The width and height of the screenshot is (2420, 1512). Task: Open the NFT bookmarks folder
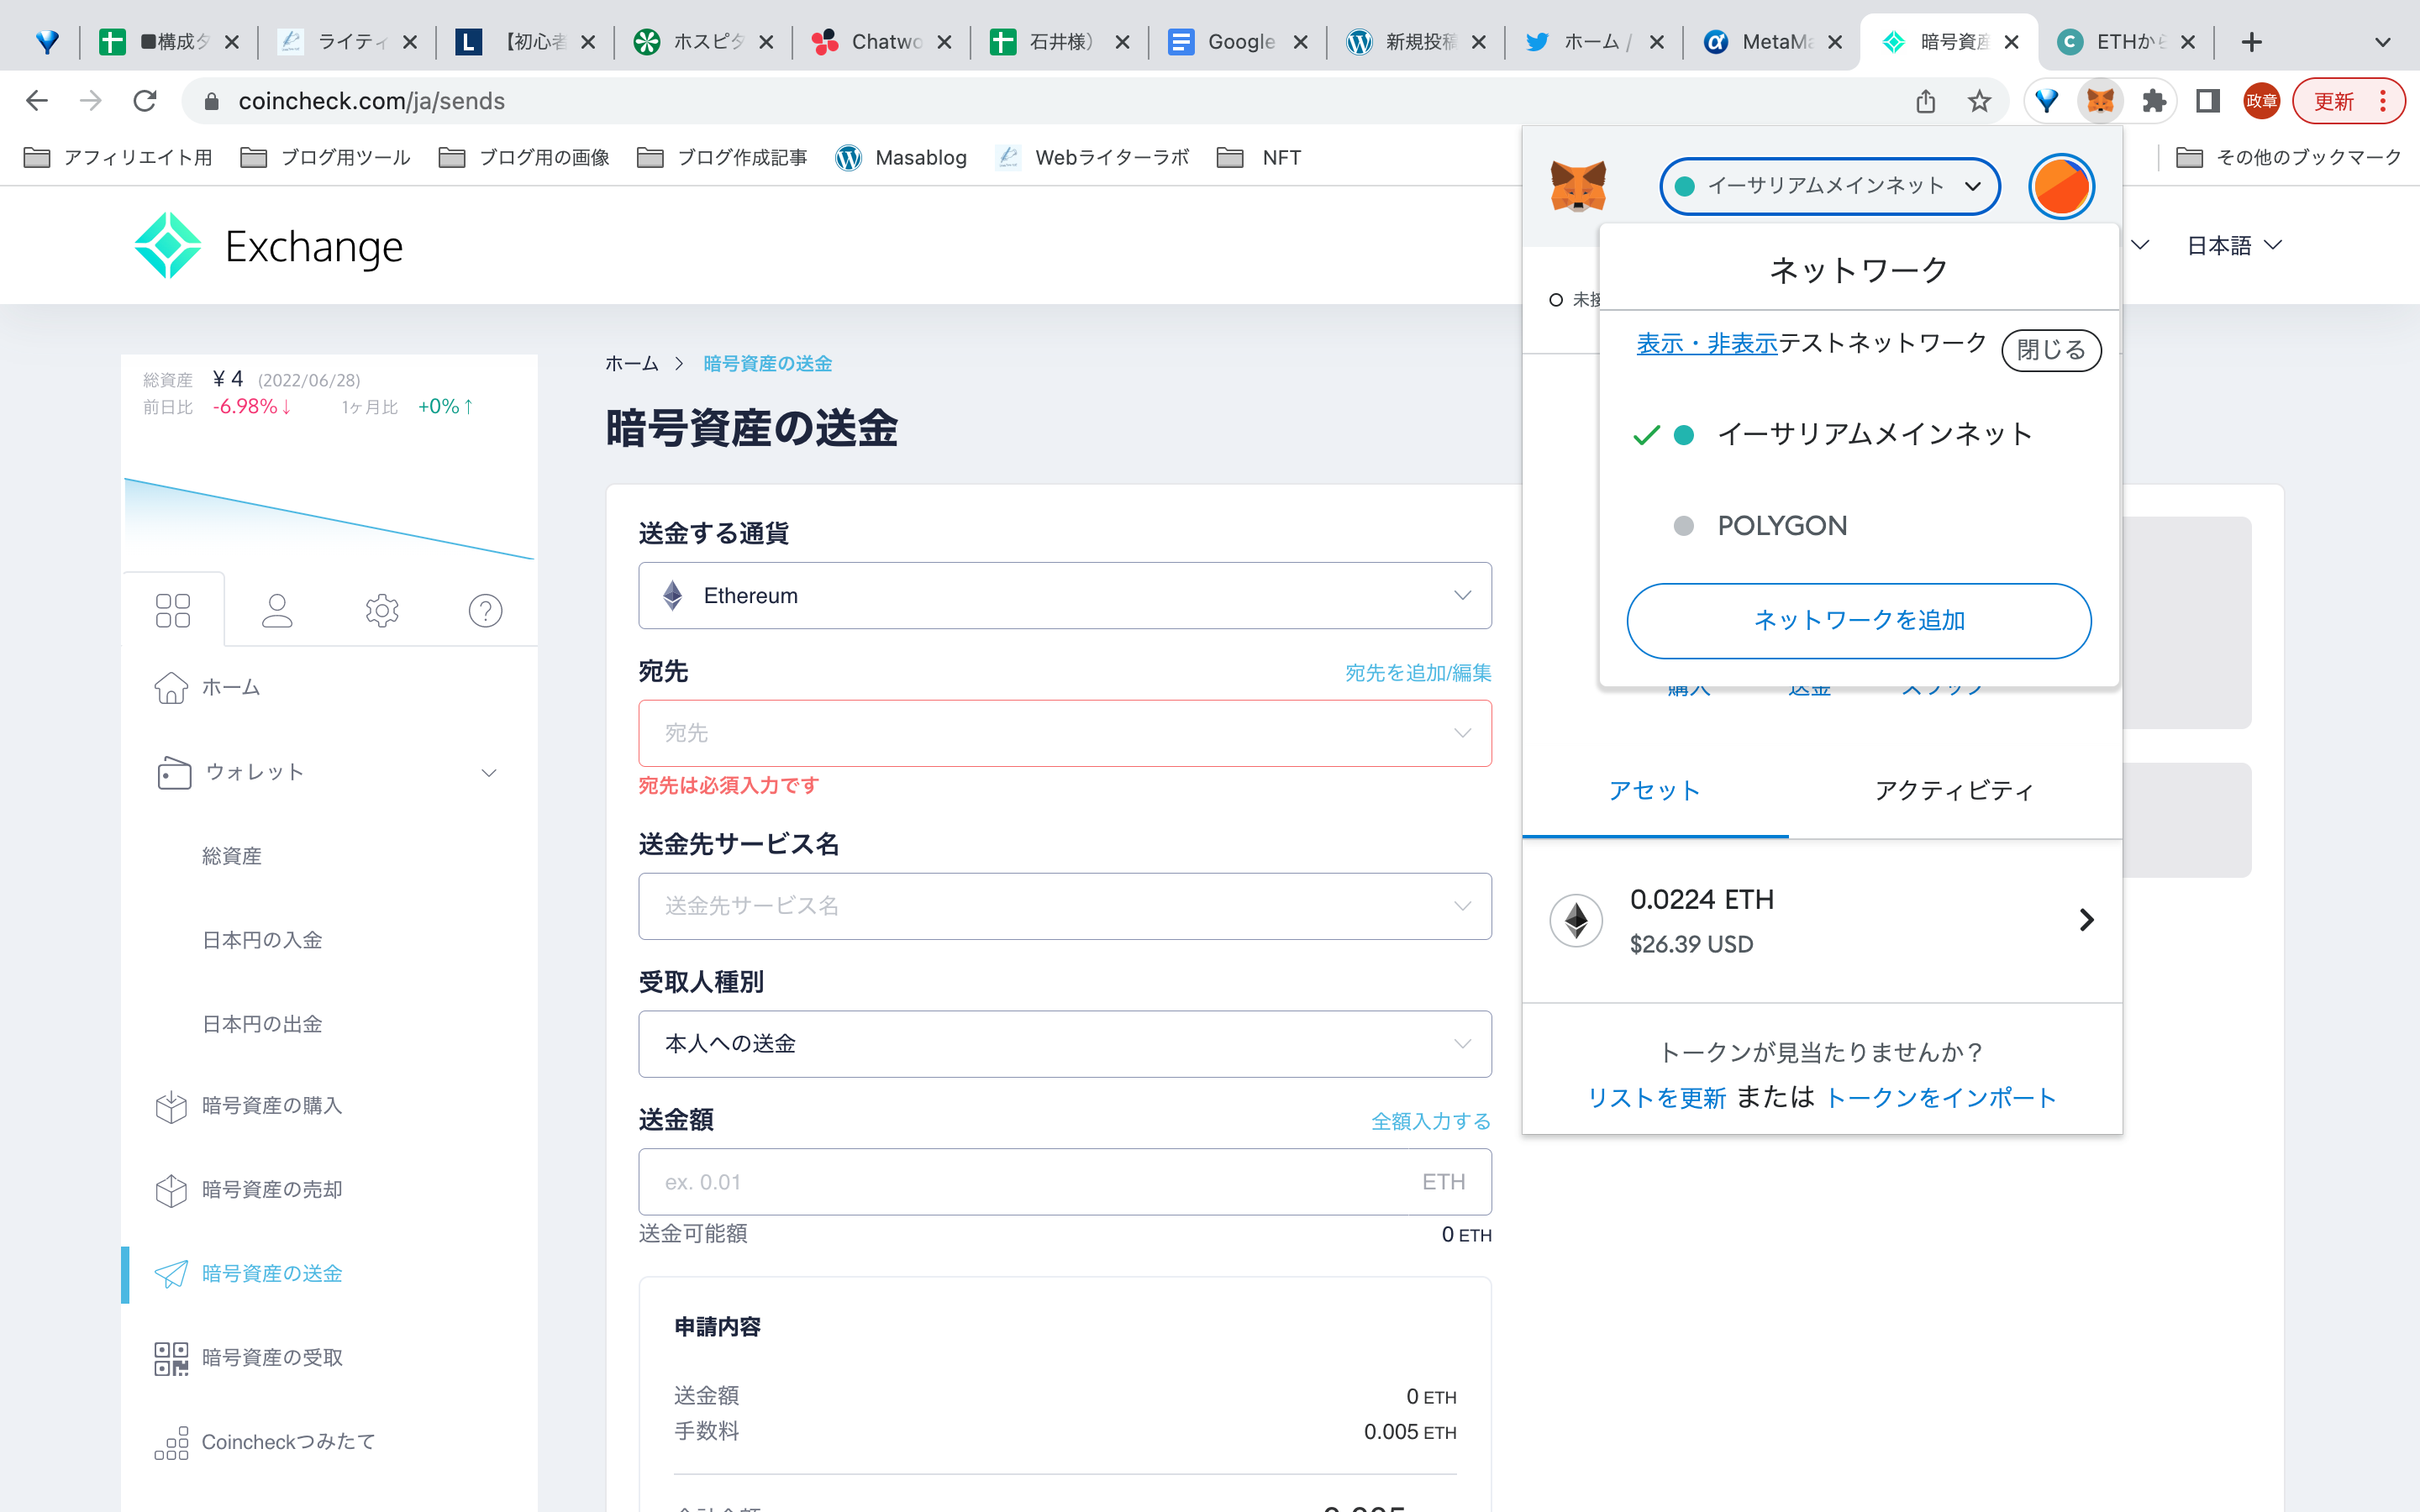(1260, 157)
